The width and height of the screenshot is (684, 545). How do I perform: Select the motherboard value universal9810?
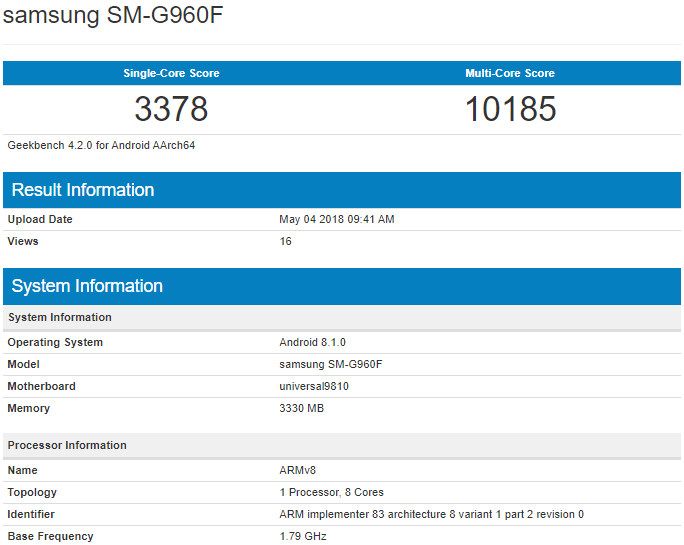[314, 386]
